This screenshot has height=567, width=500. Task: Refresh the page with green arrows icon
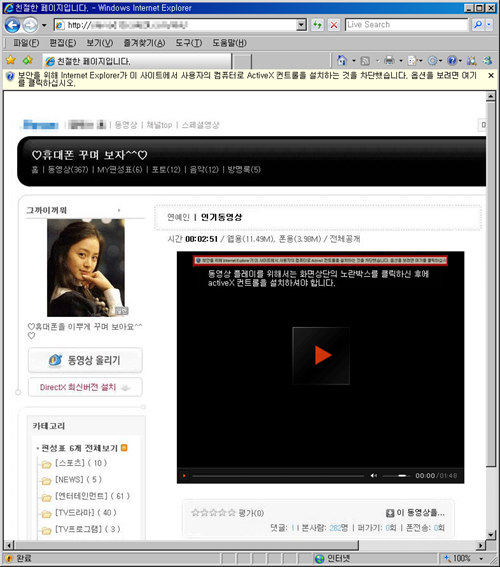pyautogui.click(x=317, y=25)
